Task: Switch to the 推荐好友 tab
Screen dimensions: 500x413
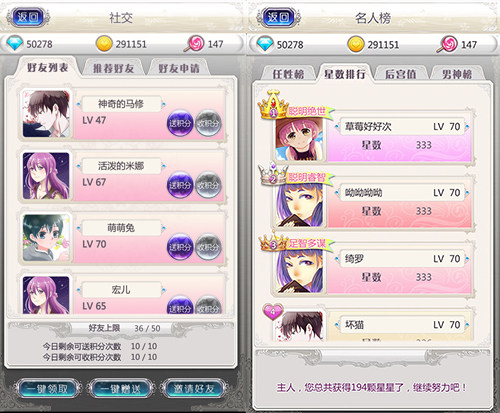Action: [x=113, y=68]
